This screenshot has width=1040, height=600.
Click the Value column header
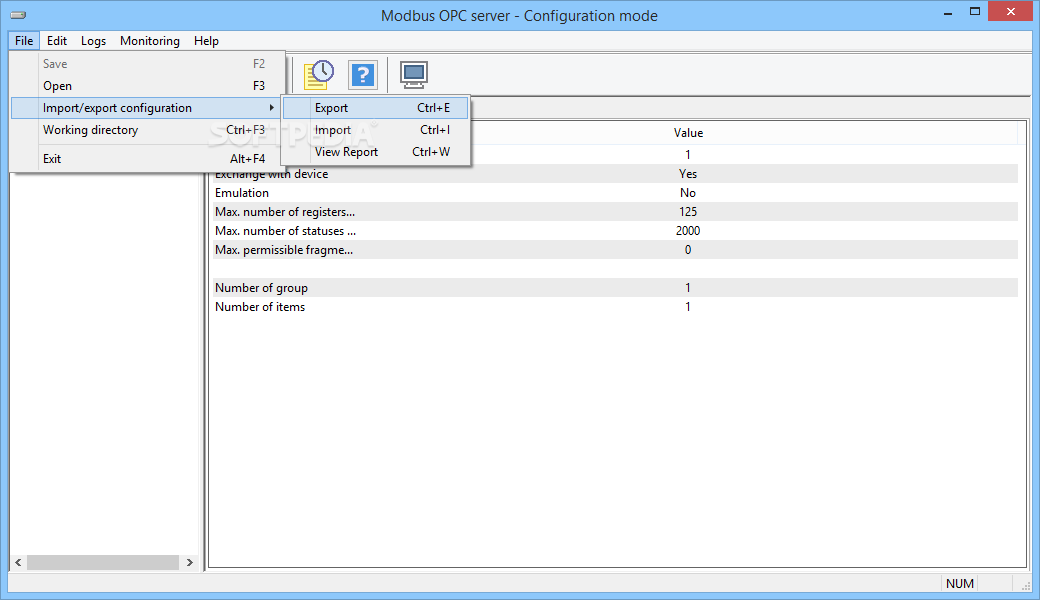(688, 133)
